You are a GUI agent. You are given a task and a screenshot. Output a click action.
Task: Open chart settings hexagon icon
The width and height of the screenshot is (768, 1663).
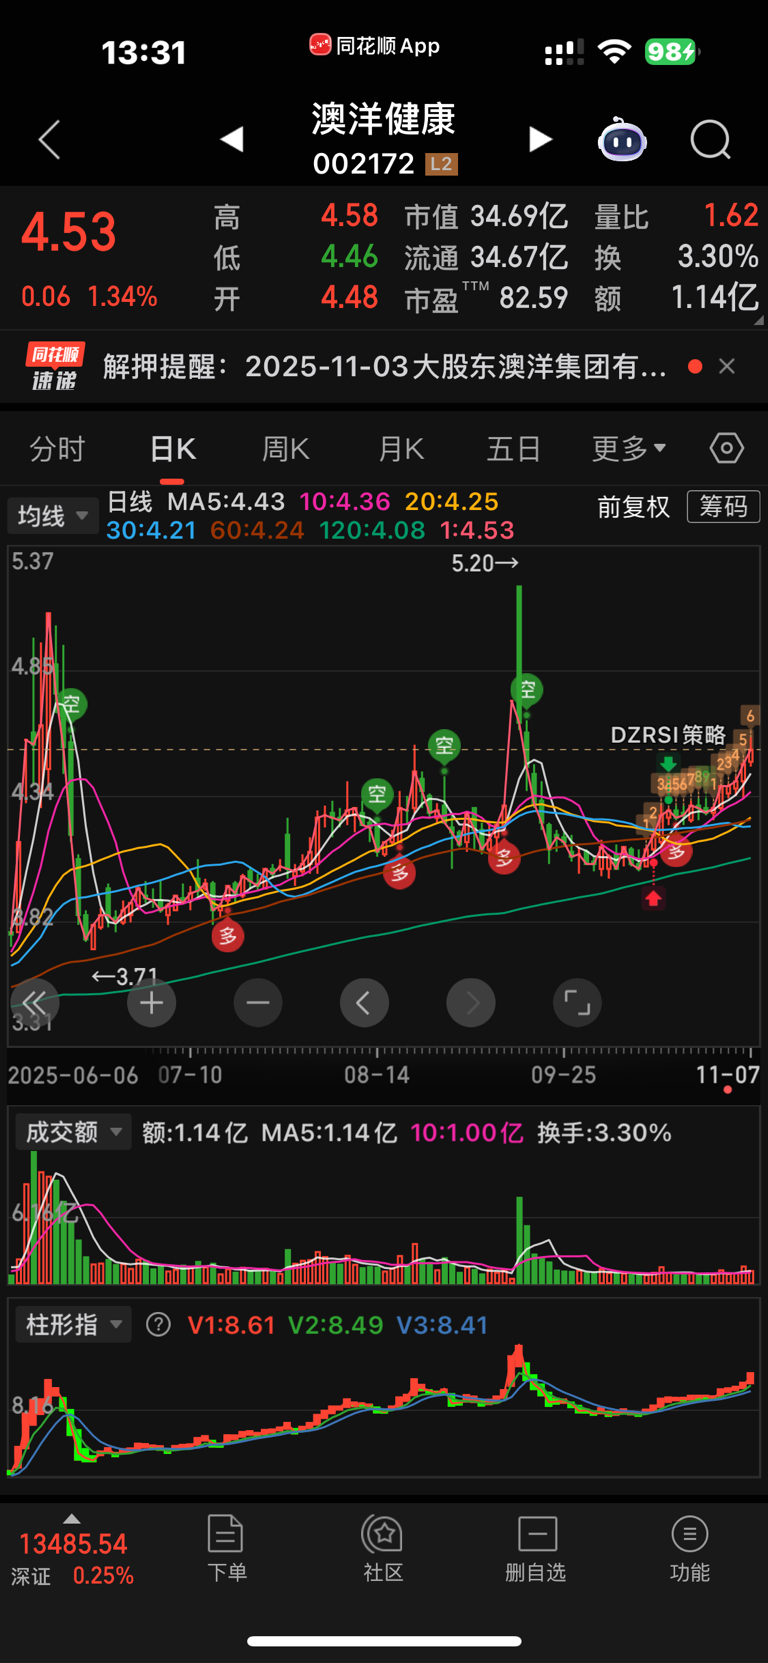coord(727,448)
